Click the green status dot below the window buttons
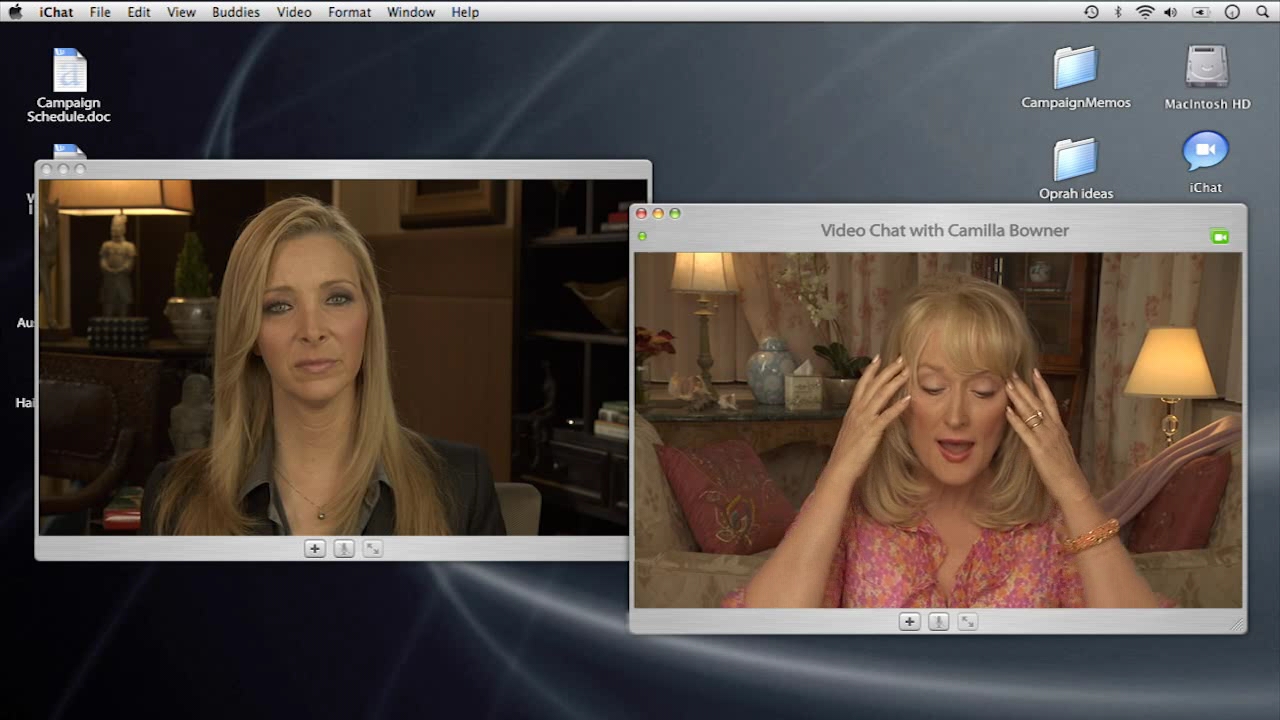The width and height of the screenshot is (1280, 720). (x=642, y=236)
